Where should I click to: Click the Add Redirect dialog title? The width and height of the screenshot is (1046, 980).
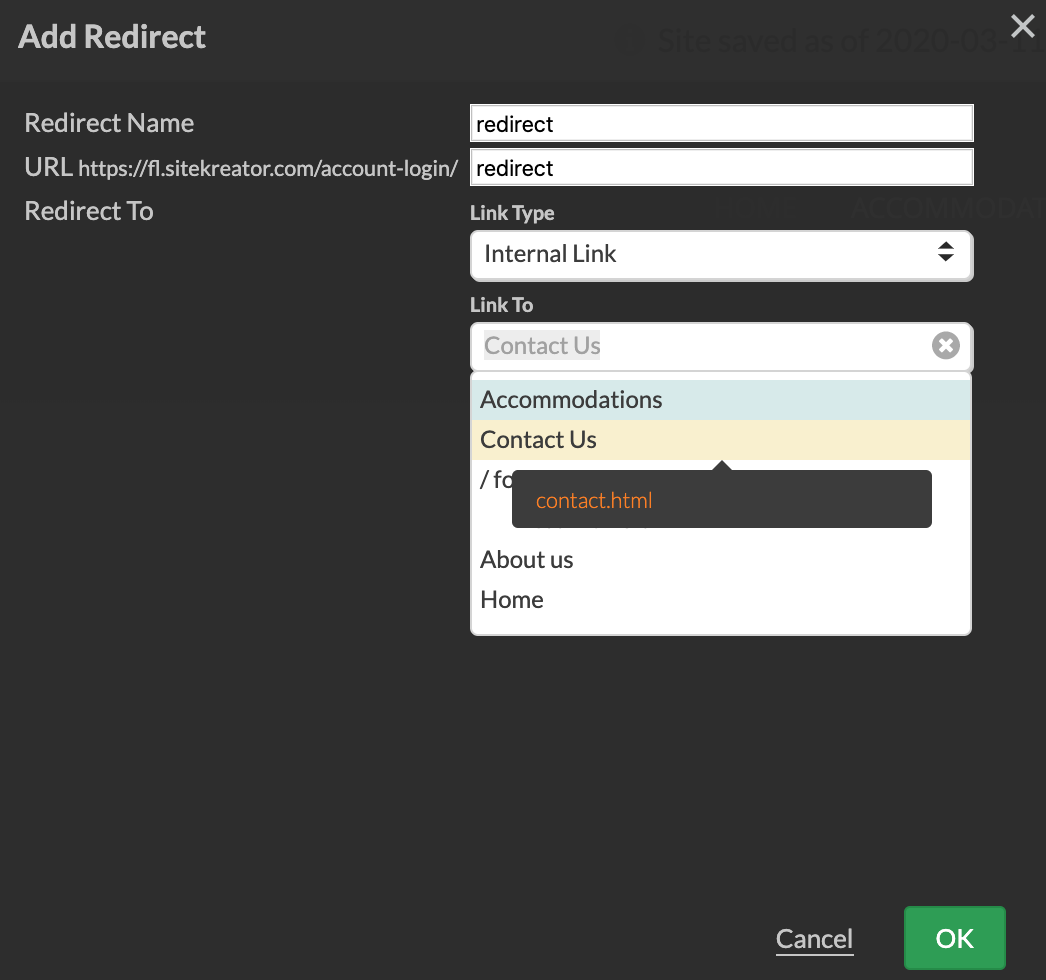coord(112,37)
